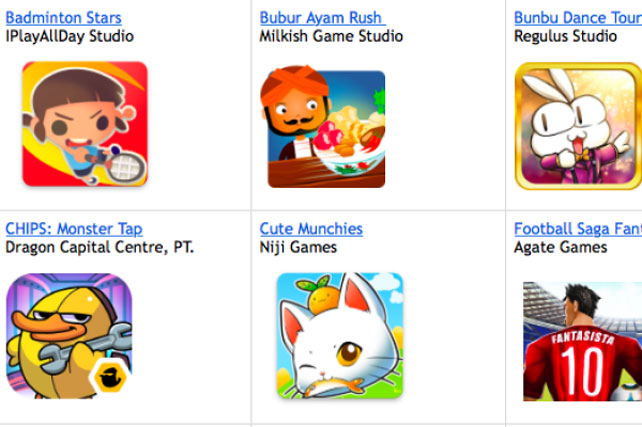The image size is (642, 427).
Task: Select the Agate Games developer text
Action: tap(561, 248)
